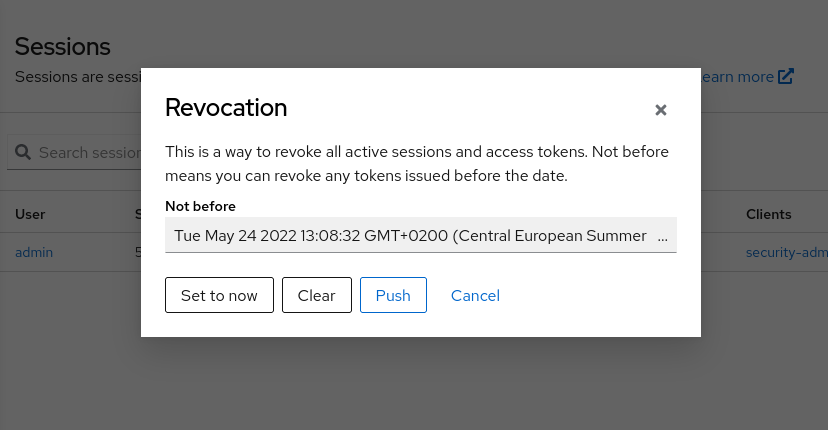Click the Revocation dialog title

pos(226,108)
